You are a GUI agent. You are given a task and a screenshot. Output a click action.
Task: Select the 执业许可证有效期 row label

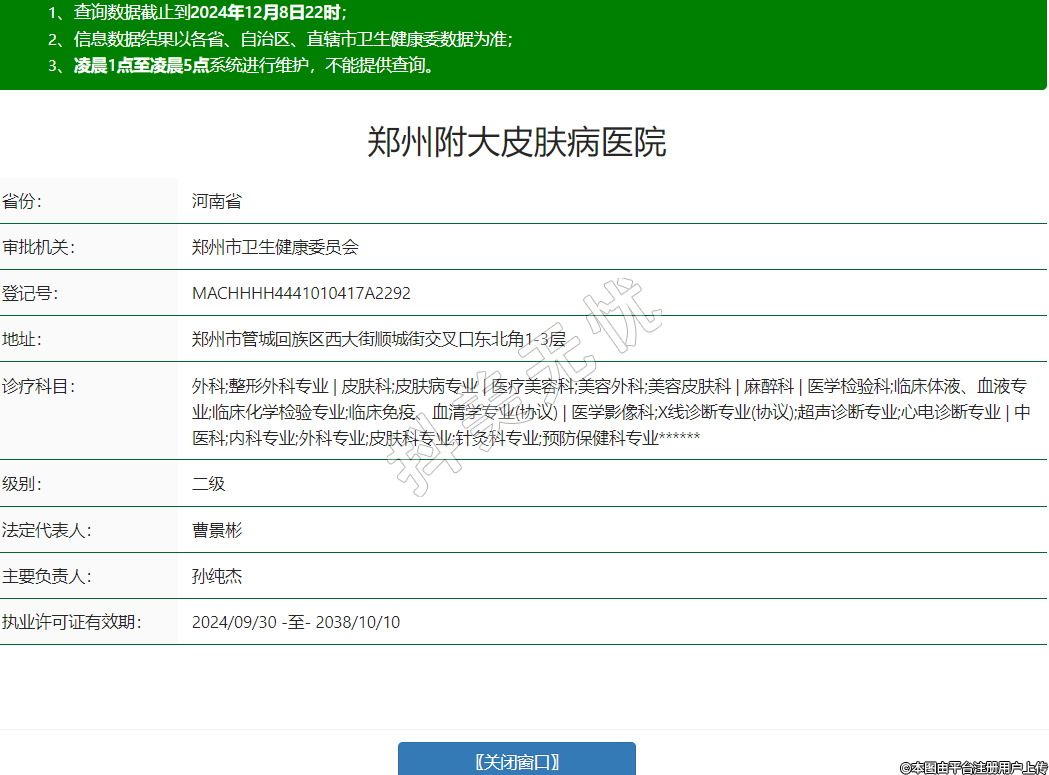pos(72,622)
